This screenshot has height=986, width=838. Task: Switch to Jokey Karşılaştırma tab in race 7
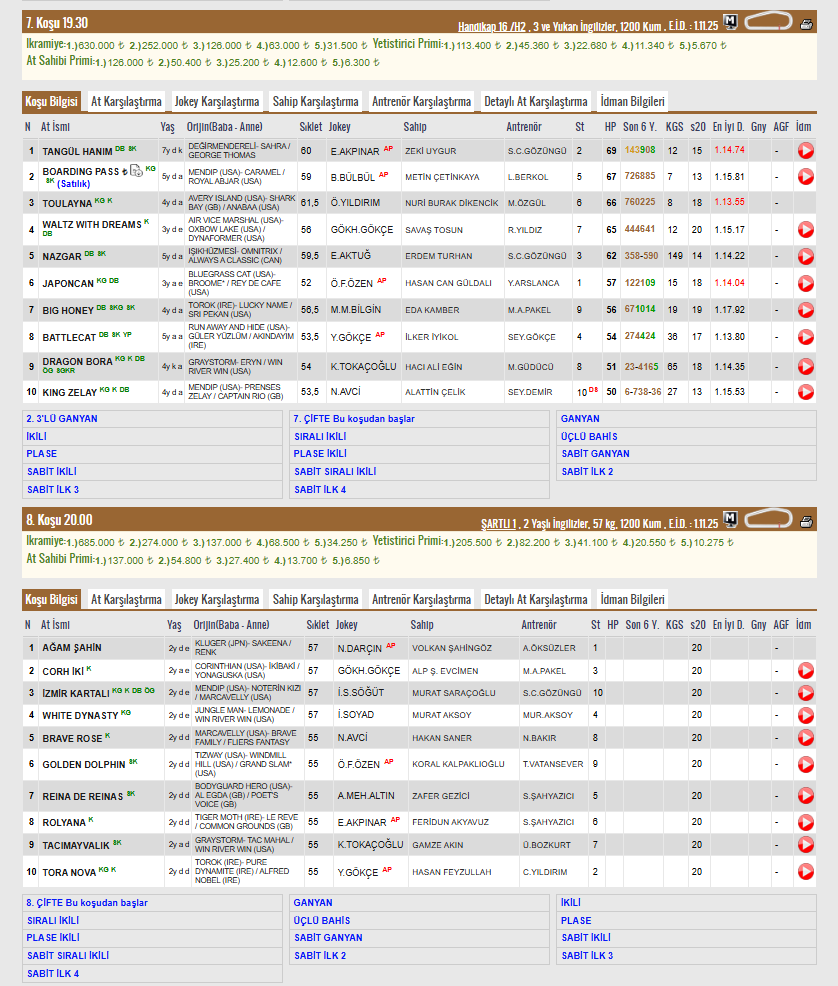(x=217, y=101)
